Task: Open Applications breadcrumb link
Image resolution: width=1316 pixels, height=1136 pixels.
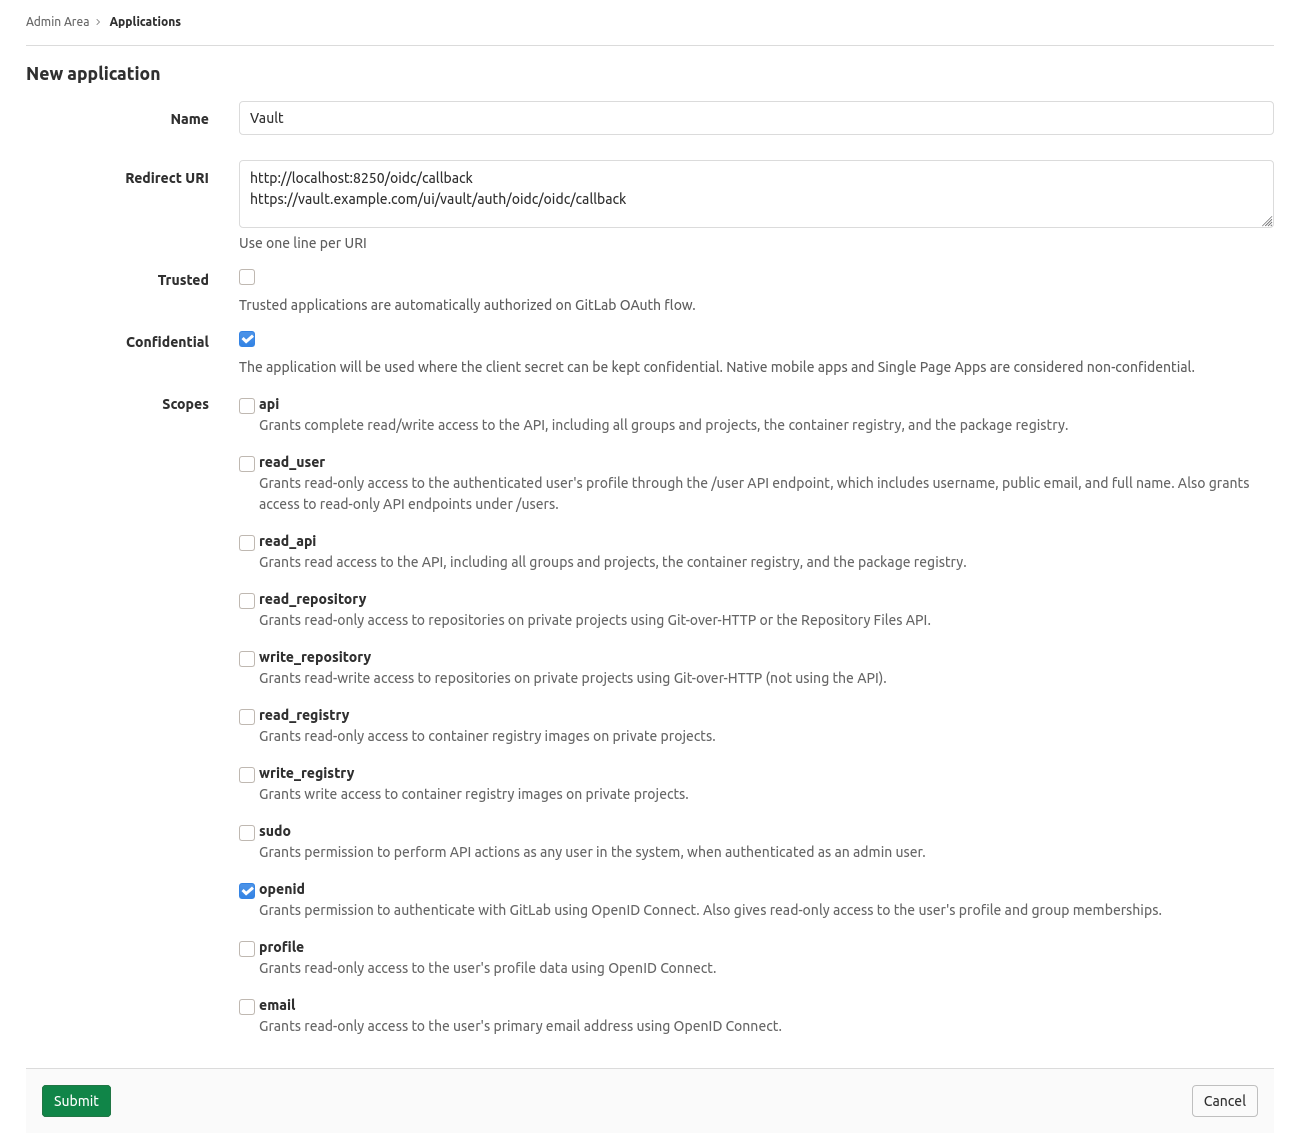Action: 145,21
